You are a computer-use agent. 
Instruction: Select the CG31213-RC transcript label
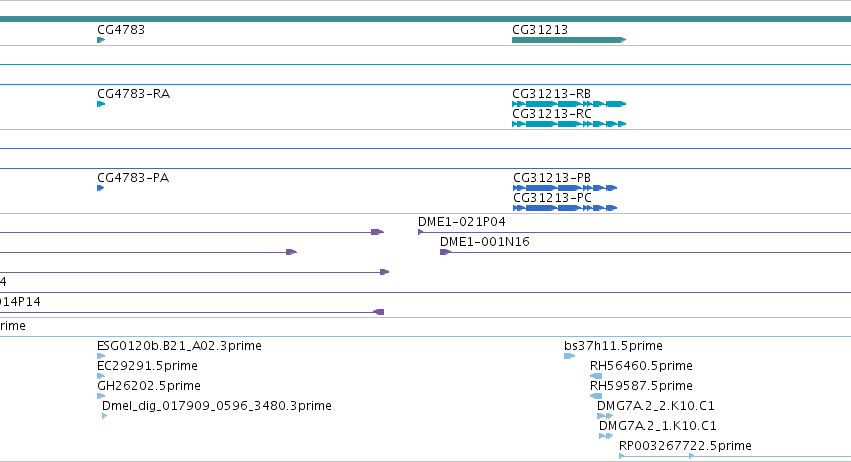point(552,114)
